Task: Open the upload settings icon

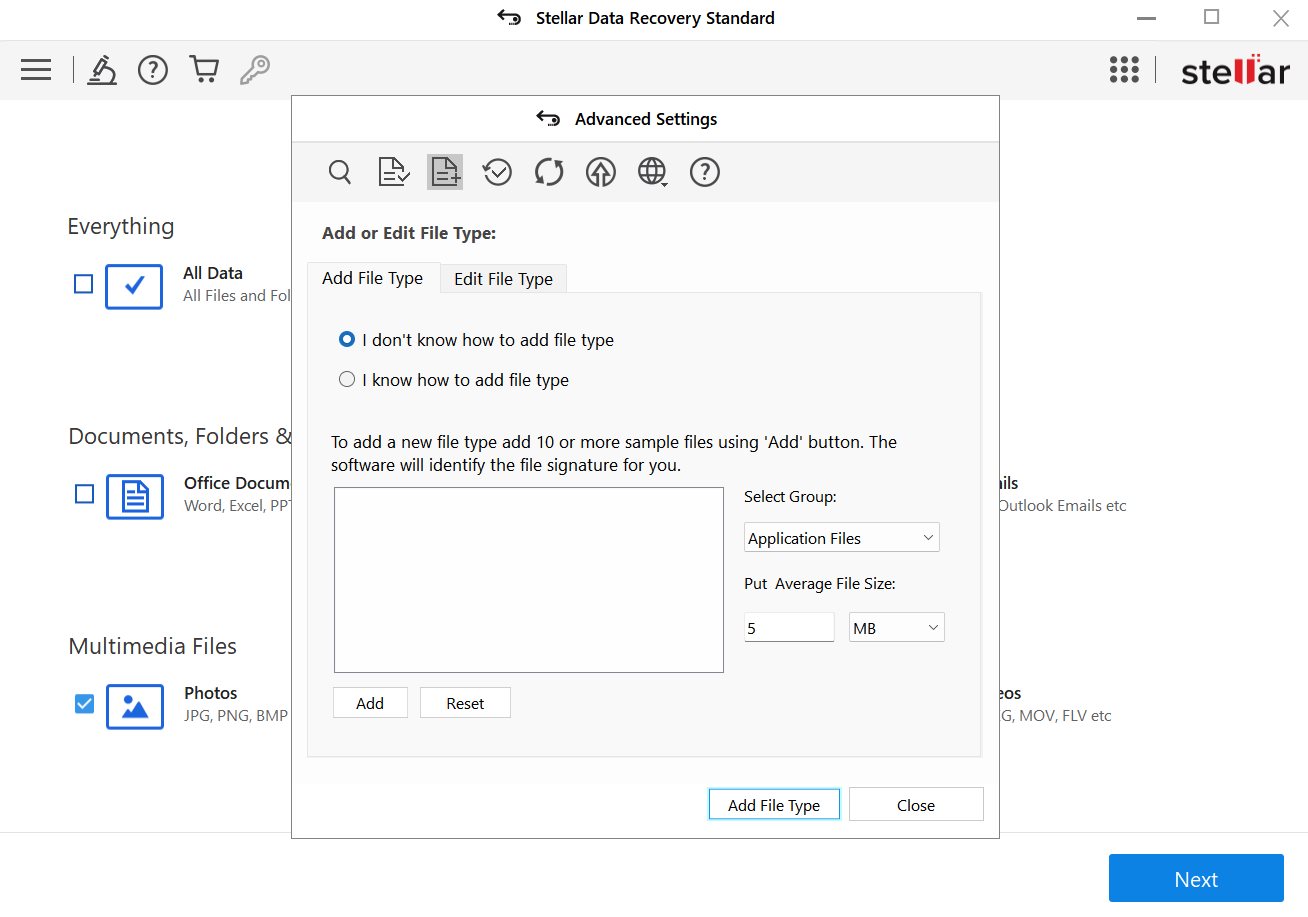Action: point(600,172)
